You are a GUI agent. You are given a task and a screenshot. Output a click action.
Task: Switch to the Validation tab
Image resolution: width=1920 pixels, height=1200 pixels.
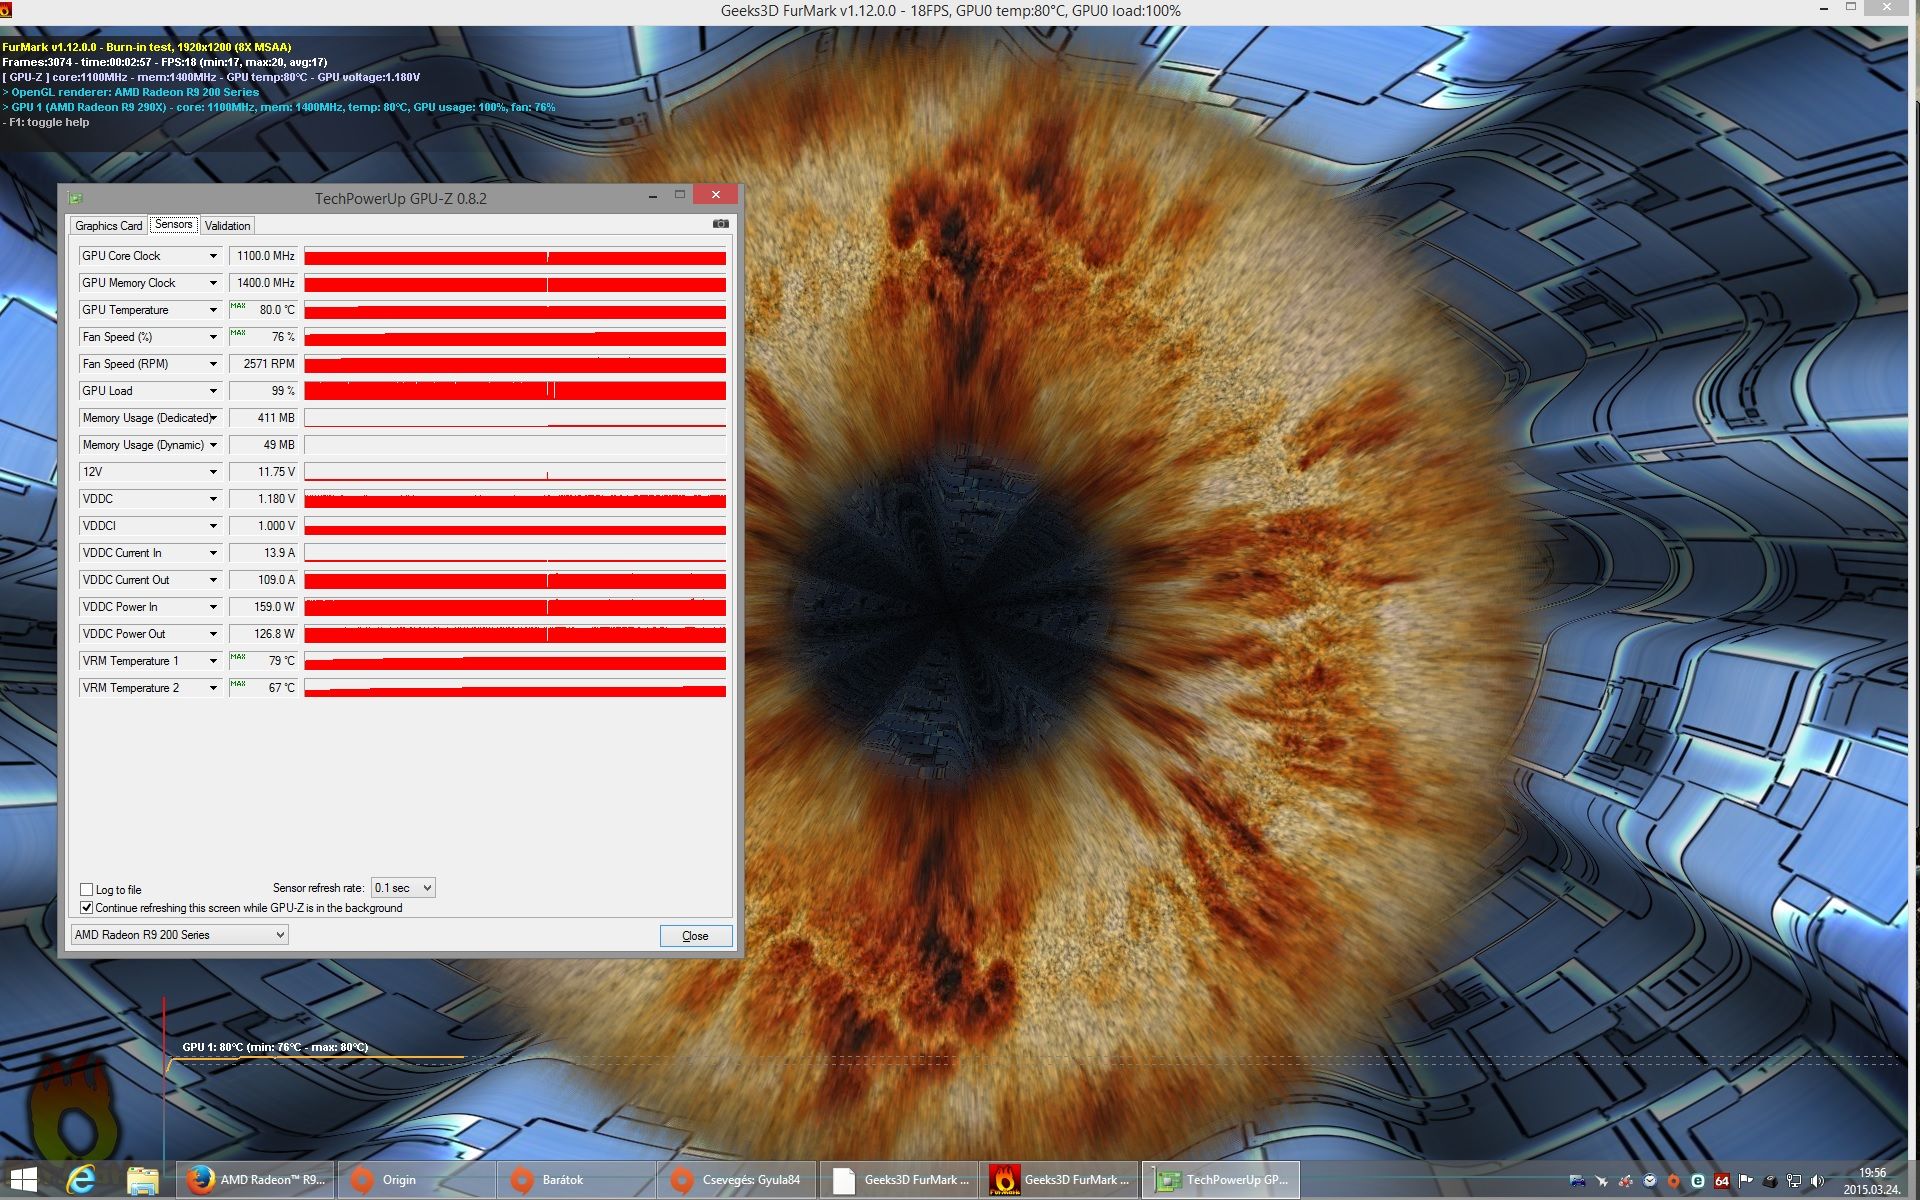(x=227, y=226)
